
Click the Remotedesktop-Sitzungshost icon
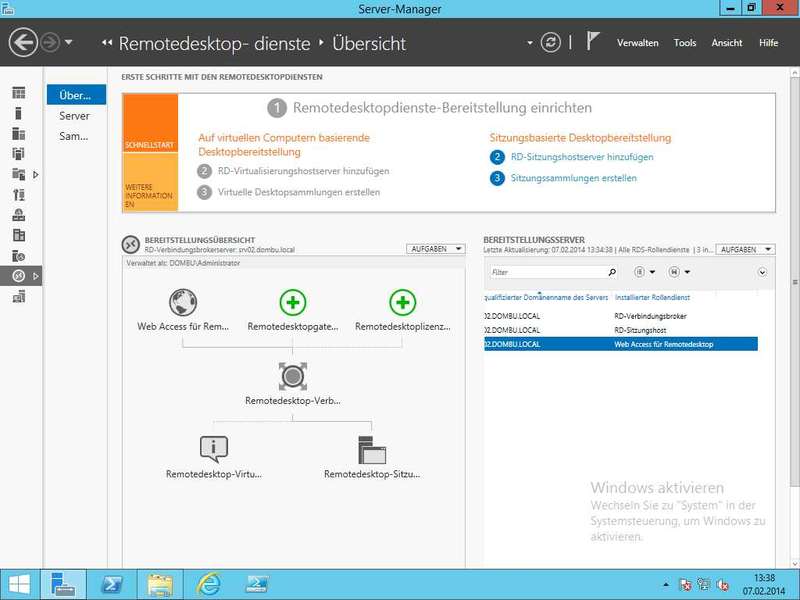372,449
